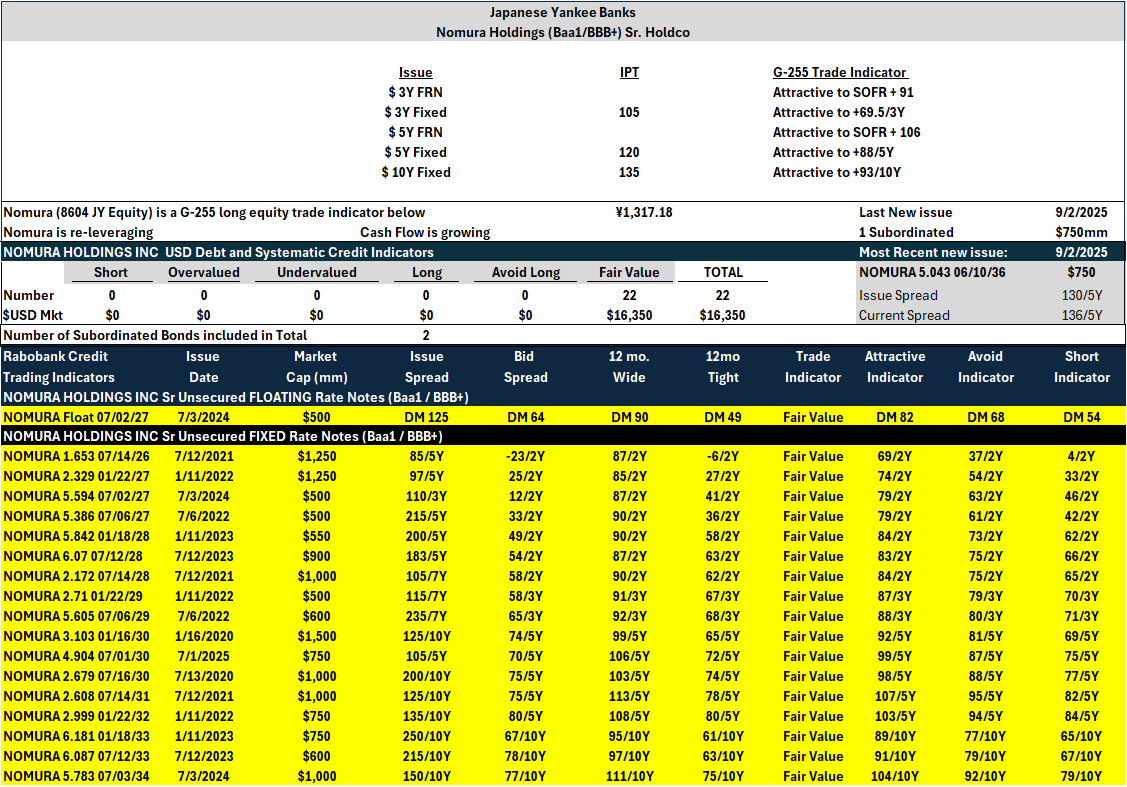The width and height of the screenshot is (1127, 787).
Task: Click the IPT column heading
Action: [x=629, y=72]
